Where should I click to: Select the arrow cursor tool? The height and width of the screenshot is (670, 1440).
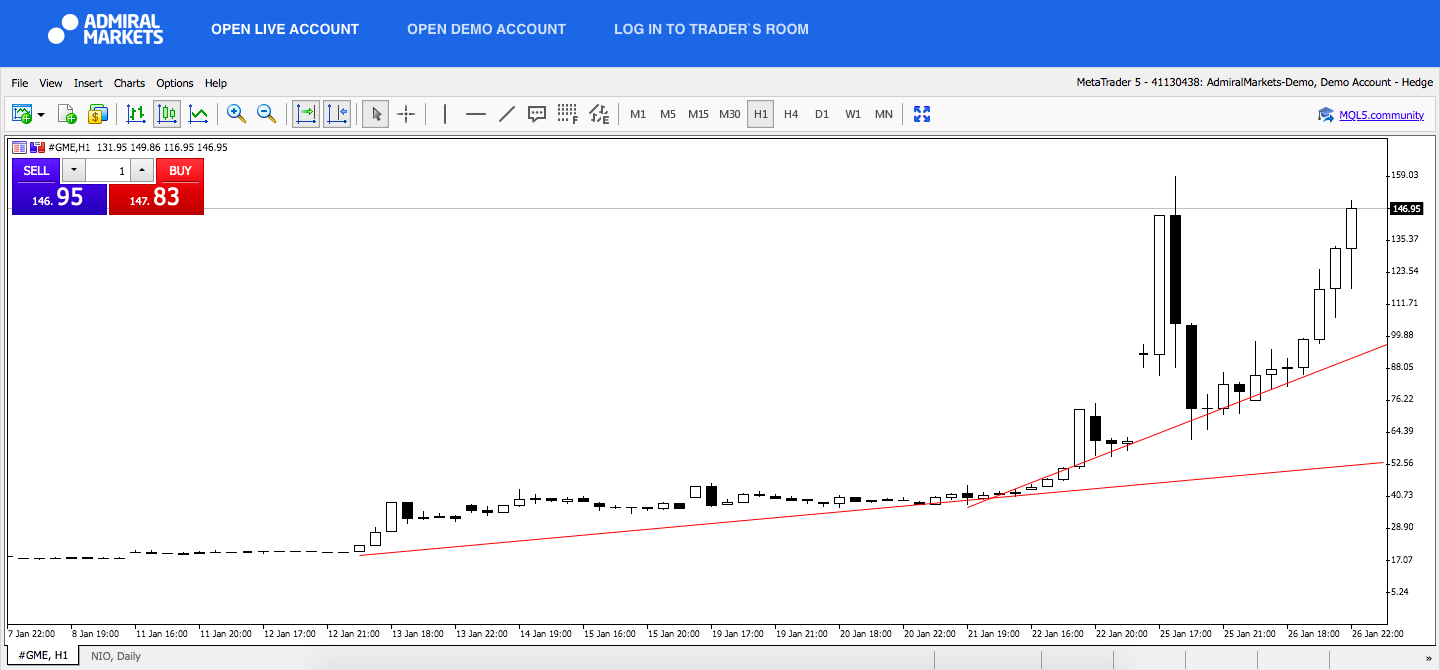pos(376,114)
